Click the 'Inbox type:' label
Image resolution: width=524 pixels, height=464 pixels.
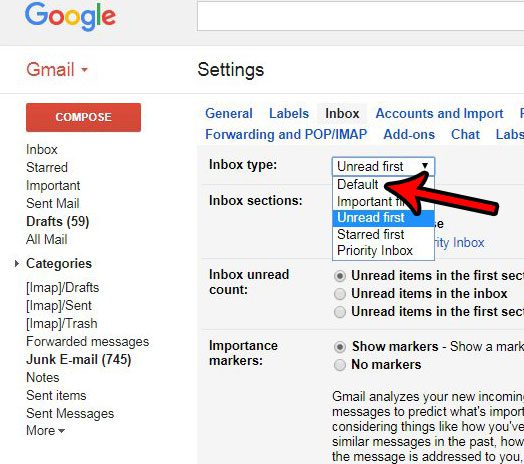click(x=243, y=165)
